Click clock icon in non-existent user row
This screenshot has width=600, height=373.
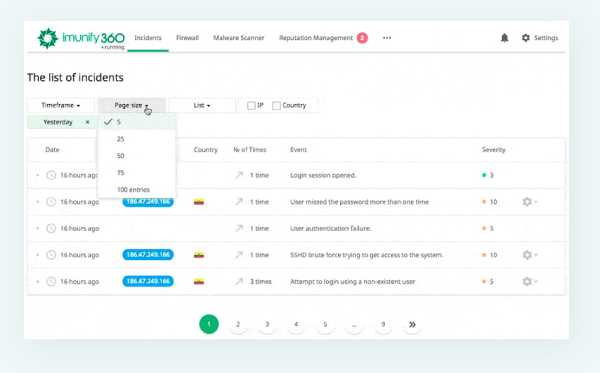click(51, 282)
